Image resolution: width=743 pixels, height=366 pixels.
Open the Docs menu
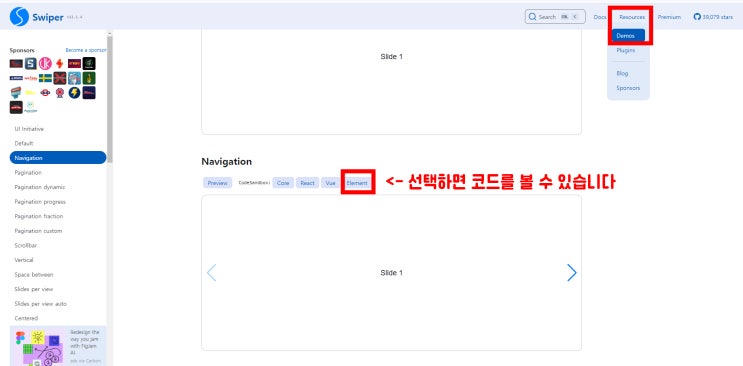point(600,17)
